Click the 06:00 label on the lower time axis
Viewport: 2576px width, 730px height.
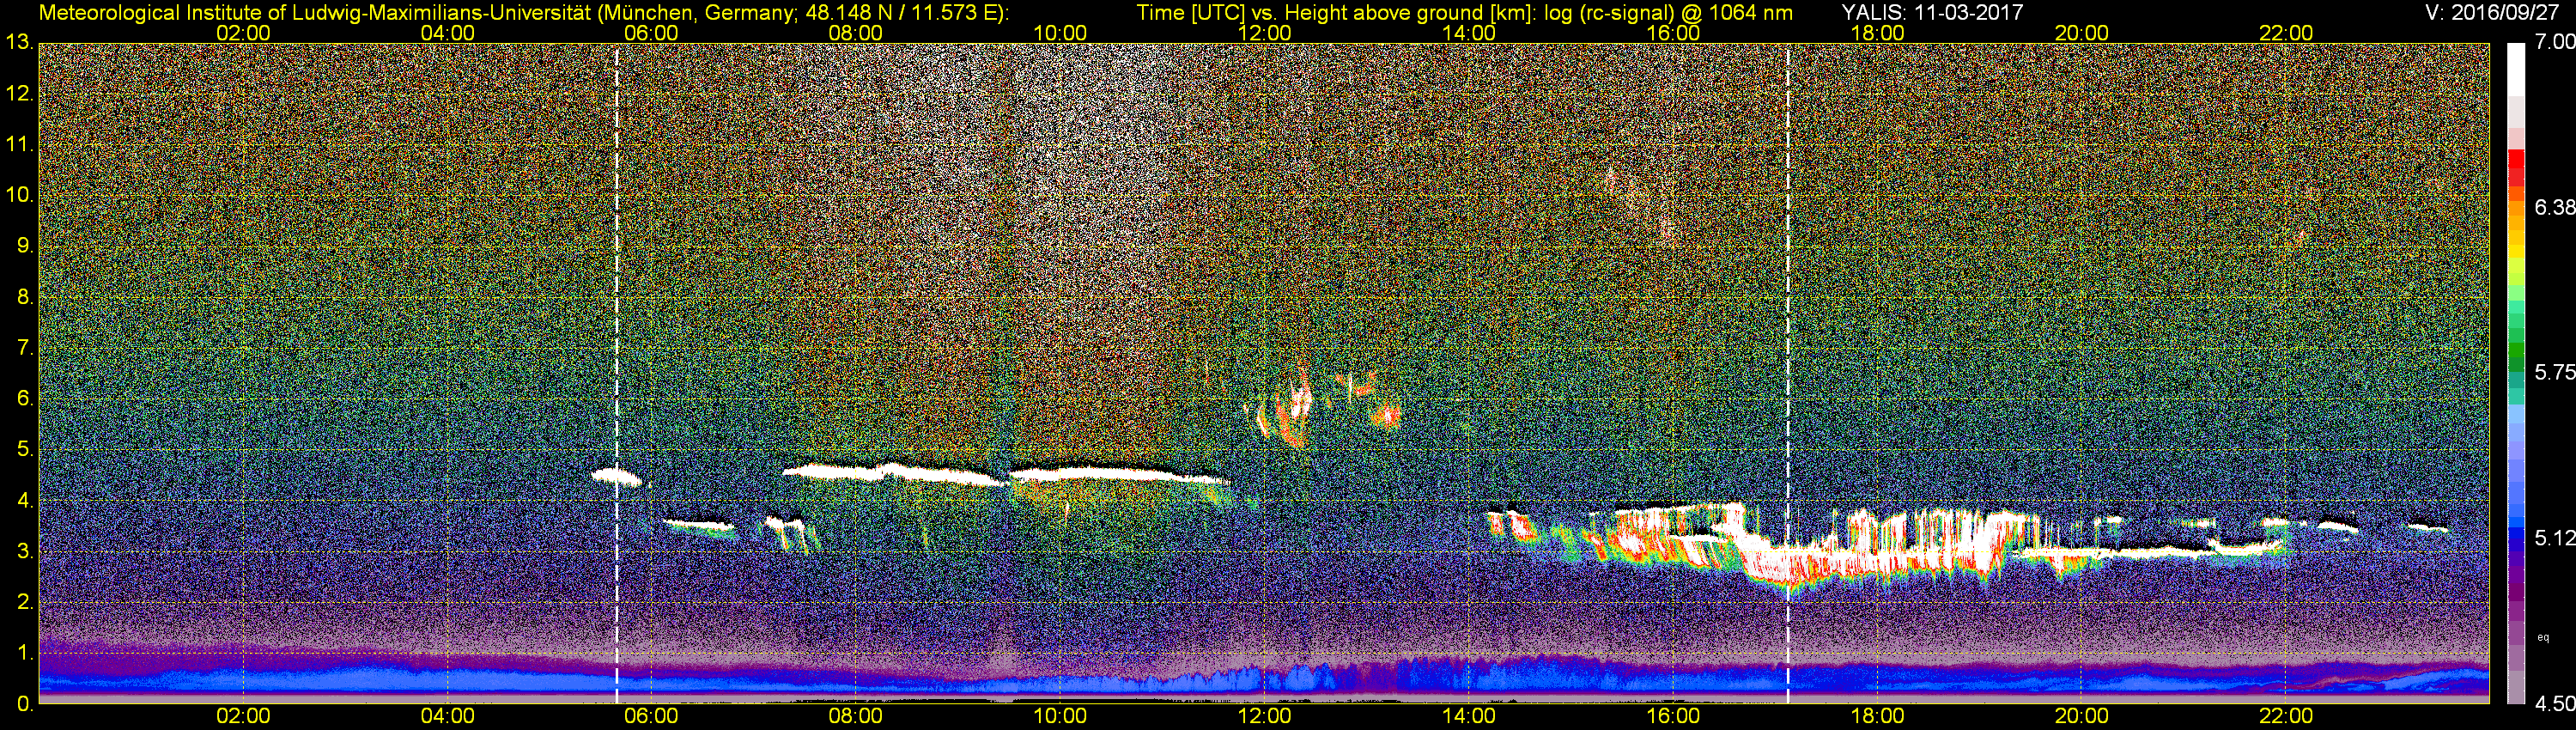pyautogui.click(x=651, y=717)
